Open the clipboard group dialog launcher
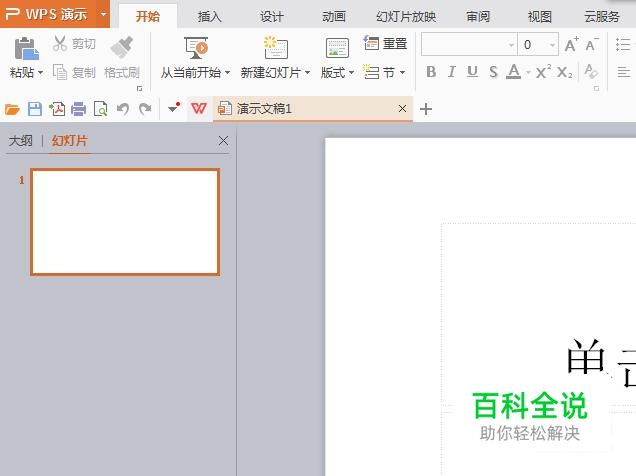The width and height of the screenshot is (636, 476). [140, 89]
